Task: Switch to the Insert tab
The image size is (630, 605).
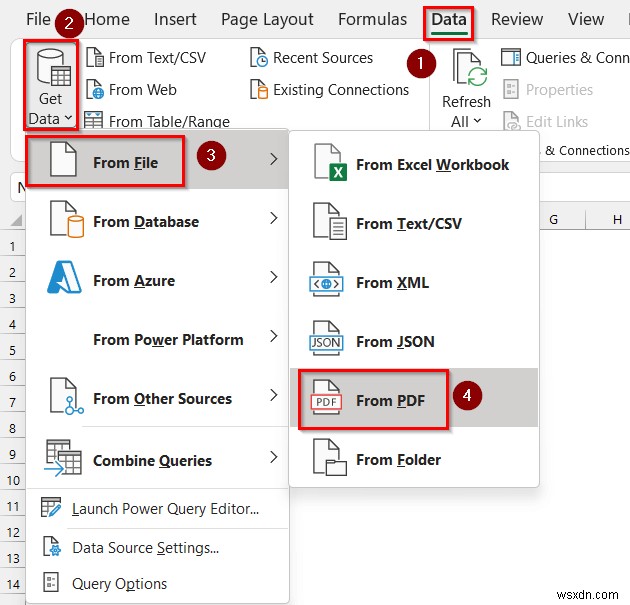Action: (x=175, y=19)
